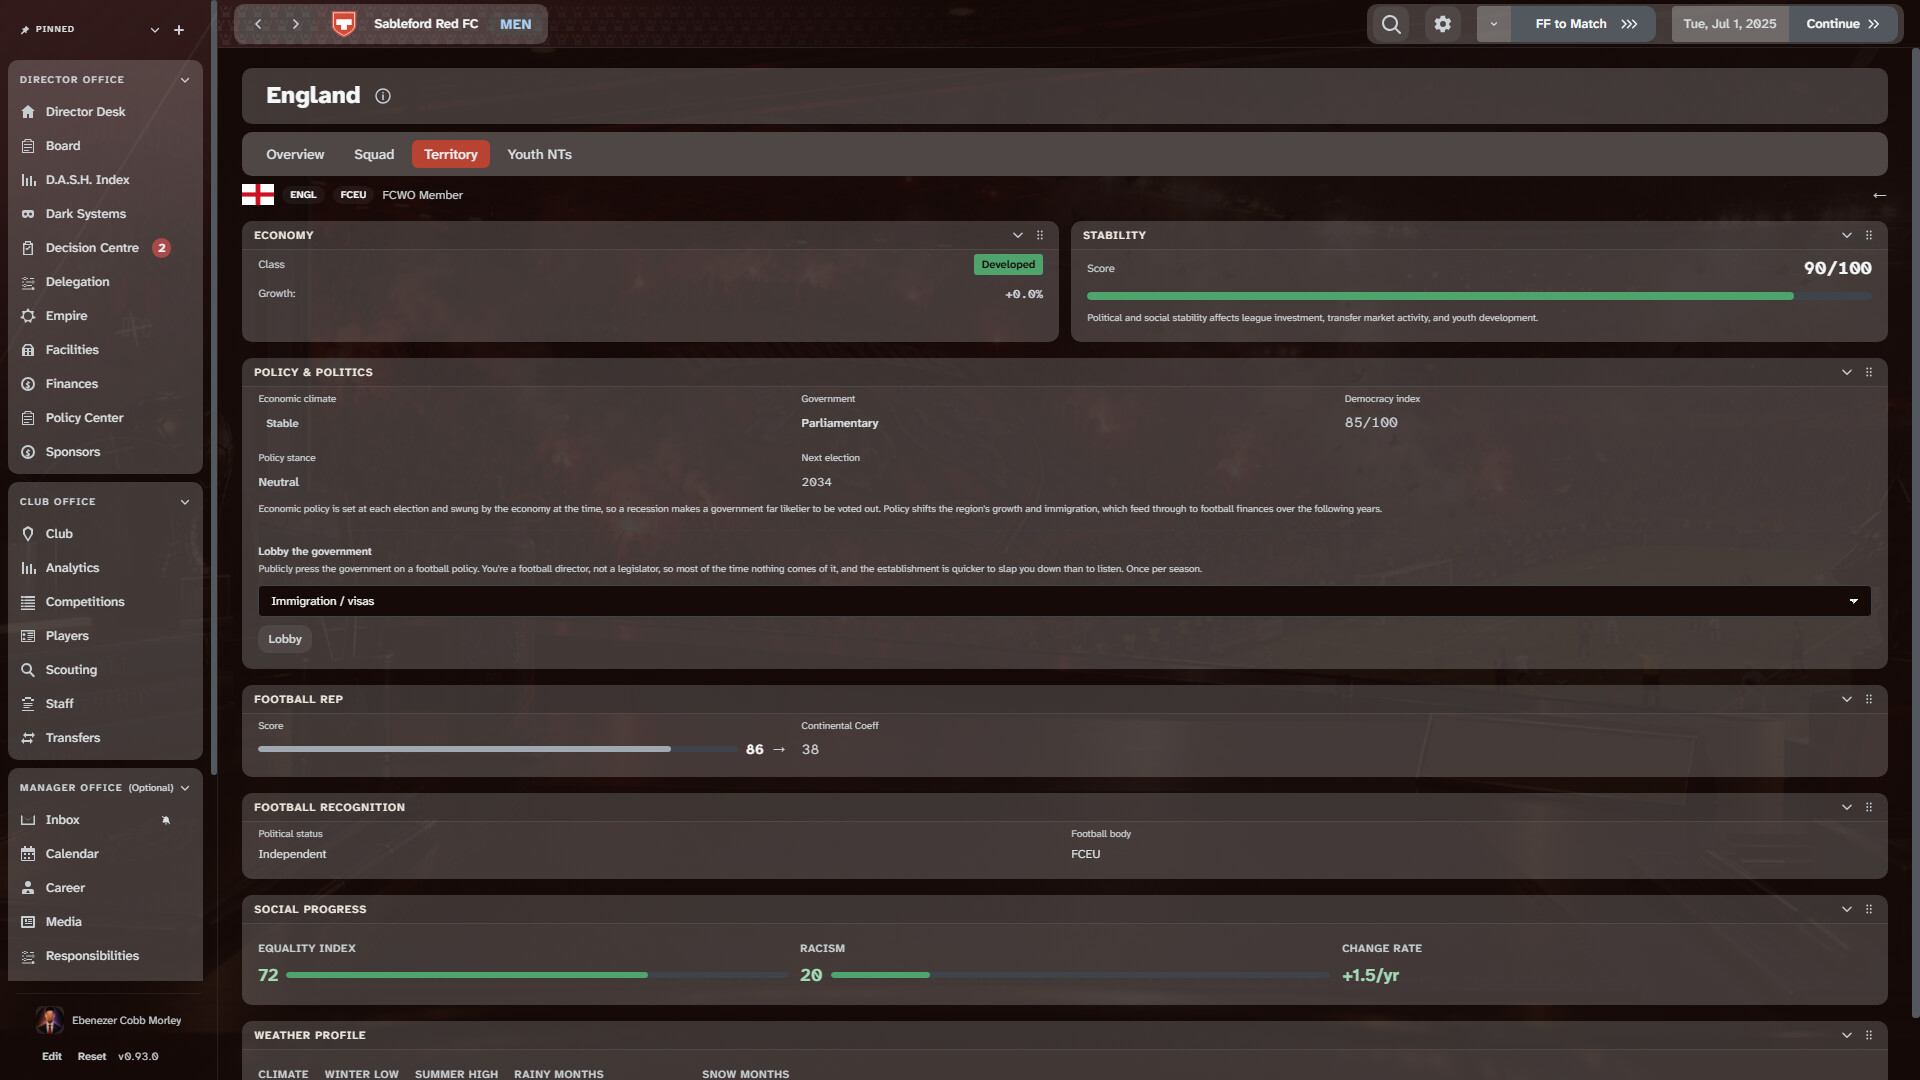Click the England flag icon

pyautogui.click(x=258, y=195)
